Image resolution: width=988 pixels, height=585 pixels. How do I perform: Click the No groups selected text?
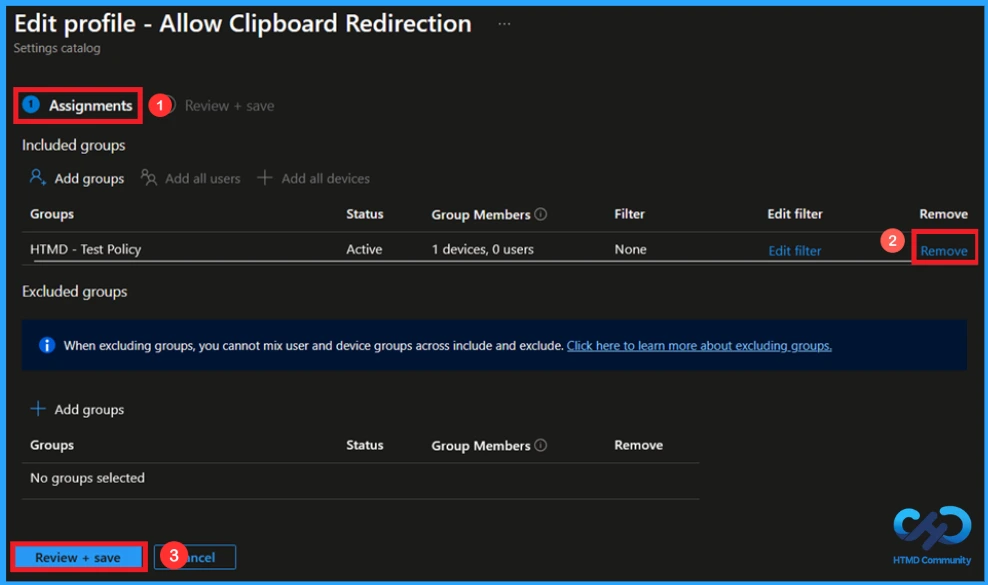87,478
